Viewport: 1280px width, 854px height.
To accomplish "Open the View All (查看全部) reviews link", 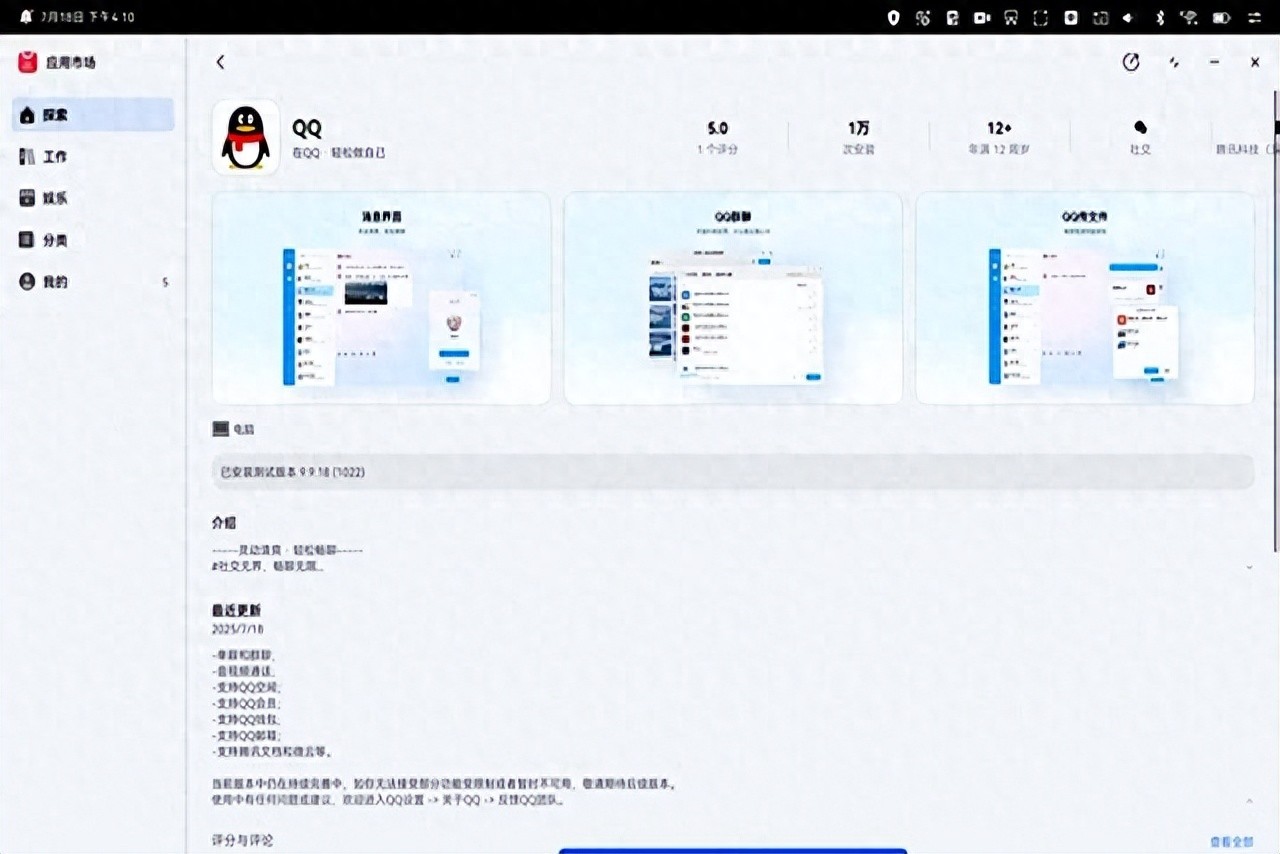I will pos(1231,842).
